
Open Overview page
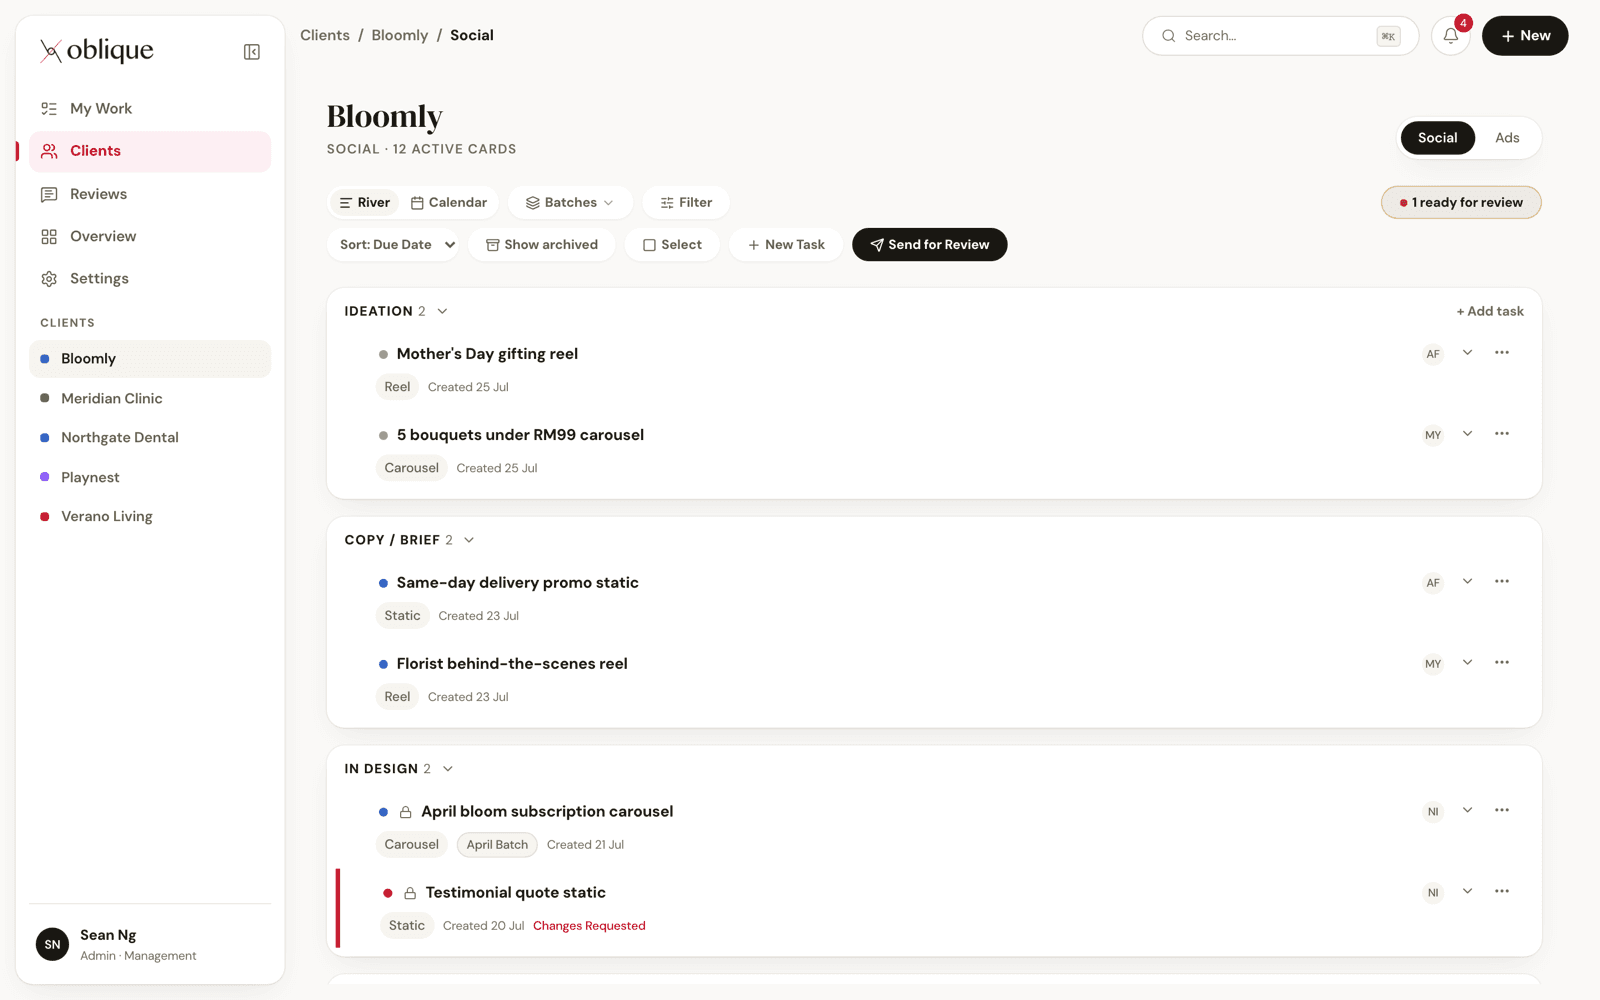150,237
